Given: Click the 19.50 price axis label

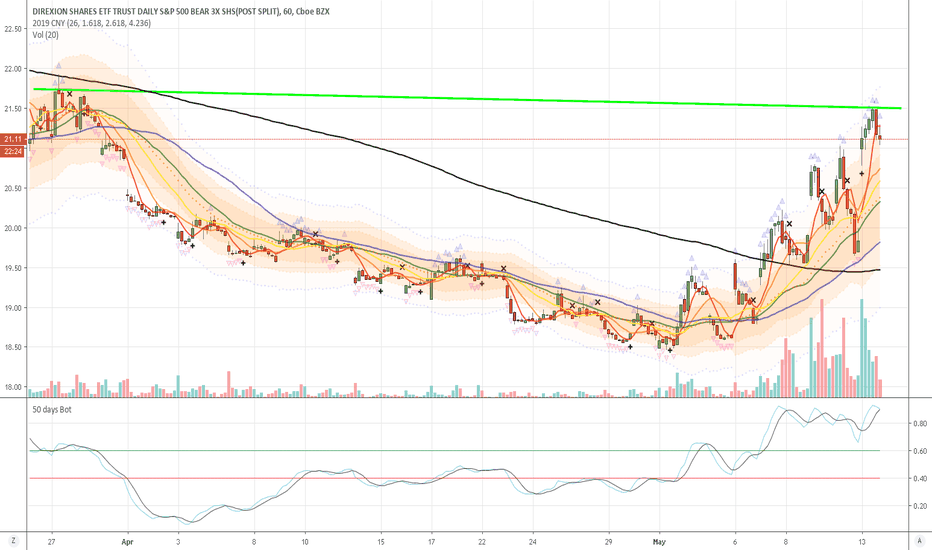Looking at the screenshot, I should click(x=13, y=268).
